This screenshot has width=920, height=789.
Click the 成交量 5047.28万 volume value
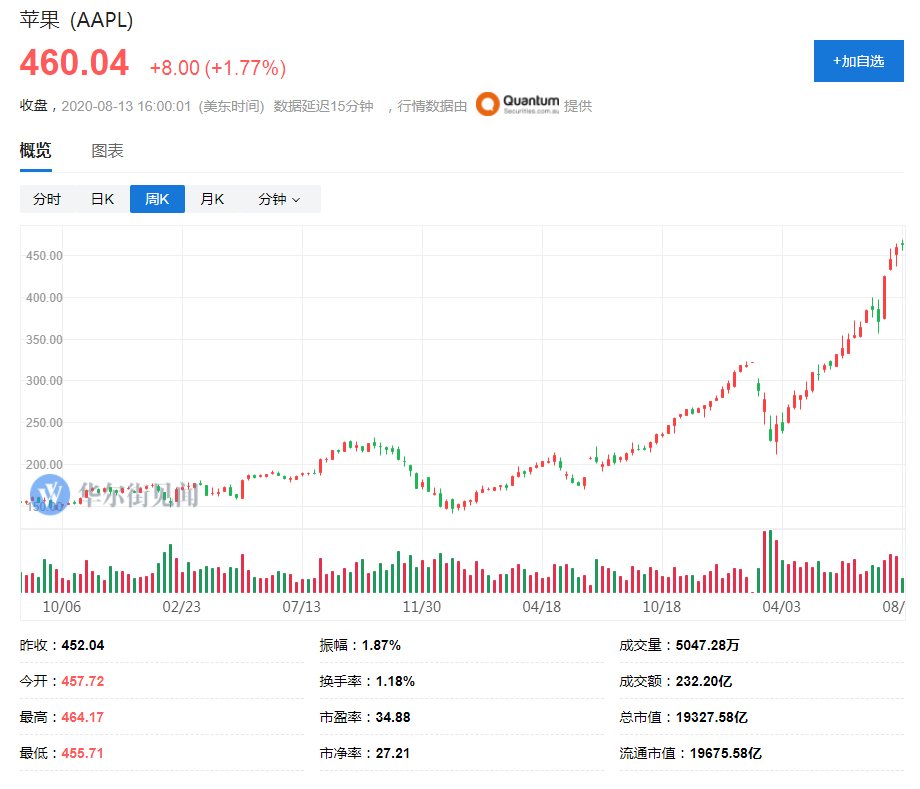coord(708,645)
